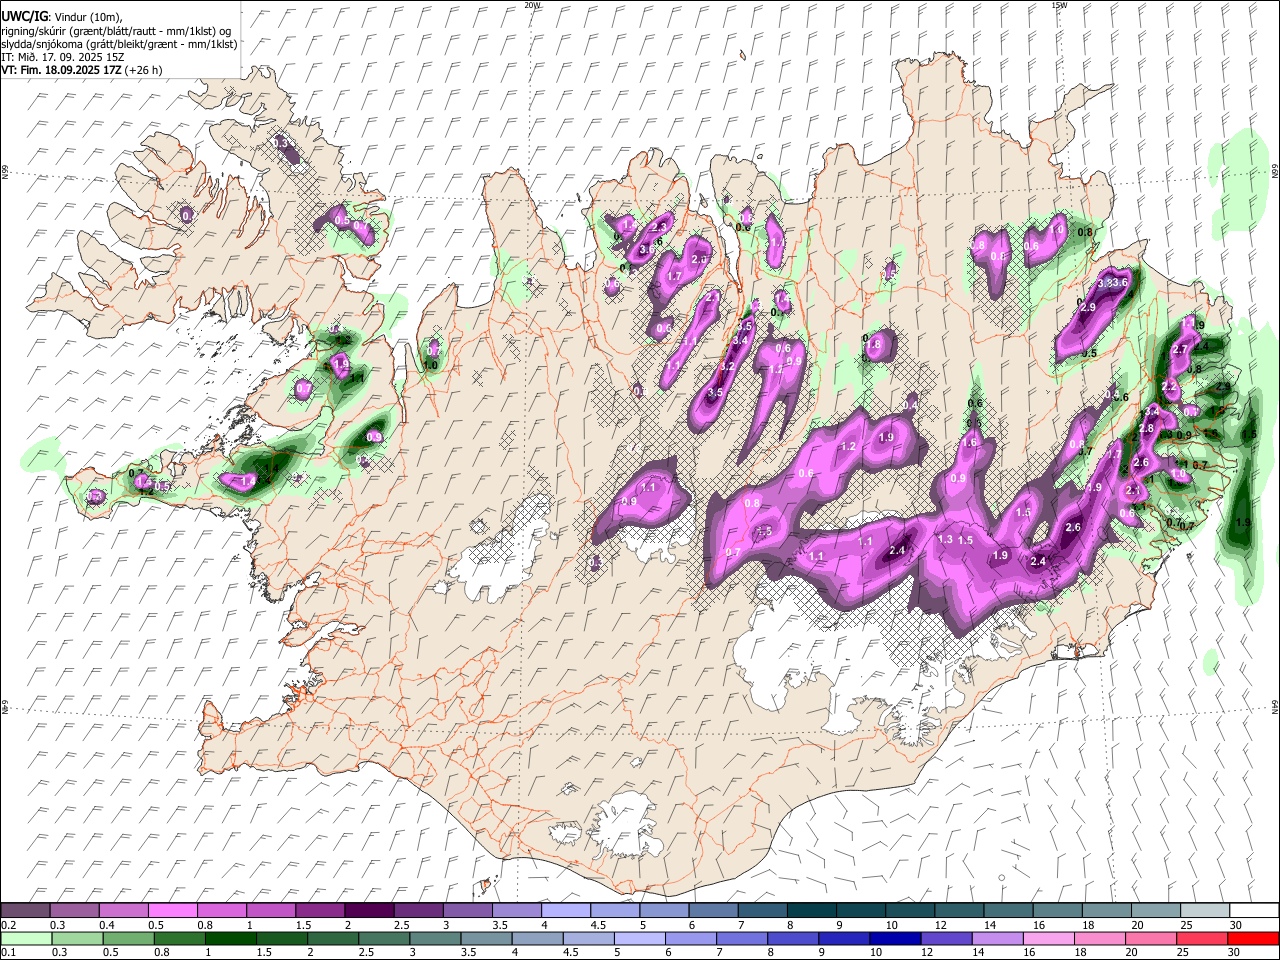Select the lower legend swatch labeled 25

coord(1202,938)
